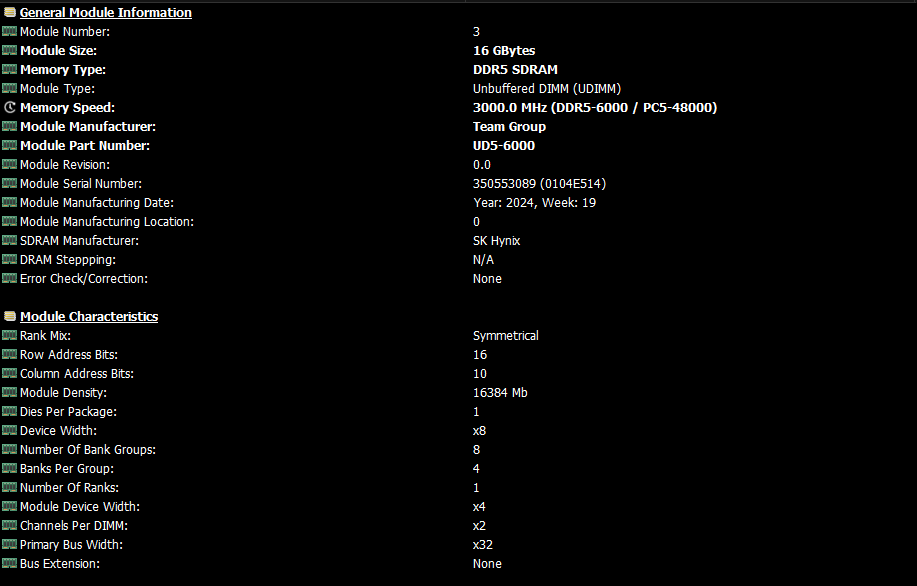Viewport: 917px width, 586px height.
Task: Click the General Module Information header icon
Action: [10, 13]
